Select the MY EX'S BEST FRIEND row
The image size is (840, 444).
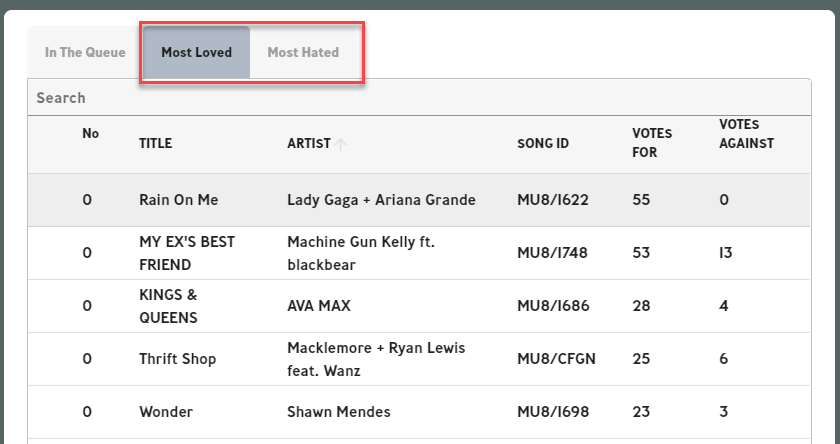click(179, 253)
